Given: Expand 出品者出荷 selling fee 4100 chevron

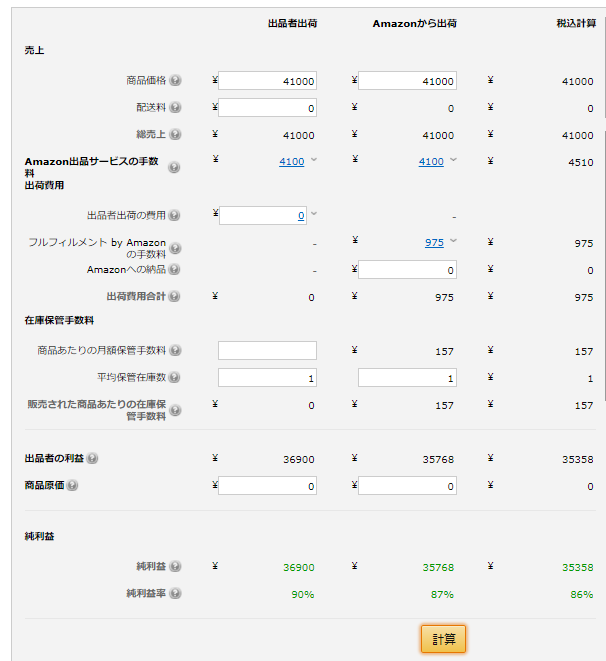Looking at the screenshot, I should pyautogui.click(x=314, y=160).
